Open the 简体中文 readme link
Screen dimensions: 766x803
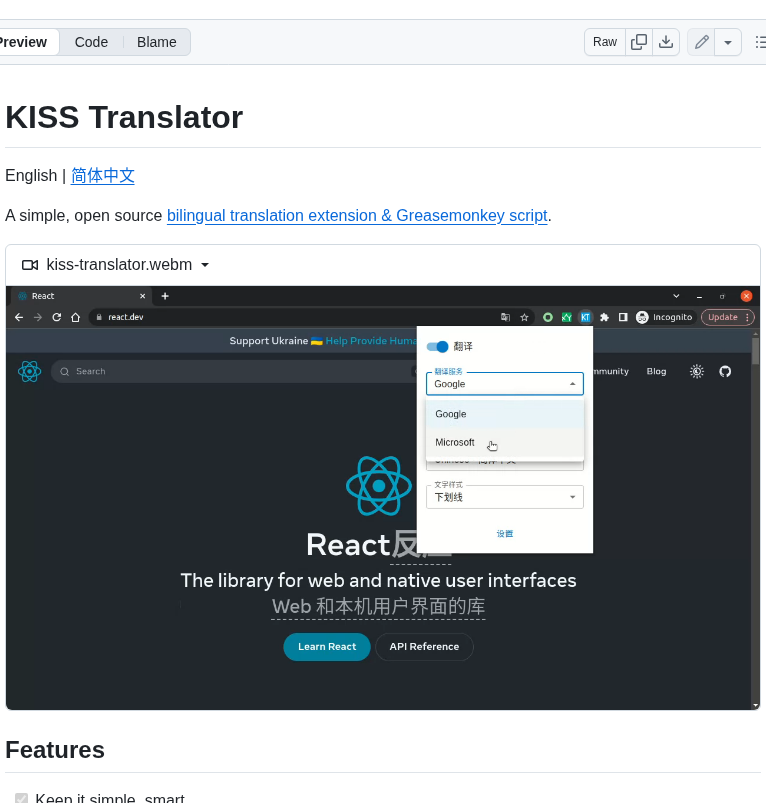point(102,176)
